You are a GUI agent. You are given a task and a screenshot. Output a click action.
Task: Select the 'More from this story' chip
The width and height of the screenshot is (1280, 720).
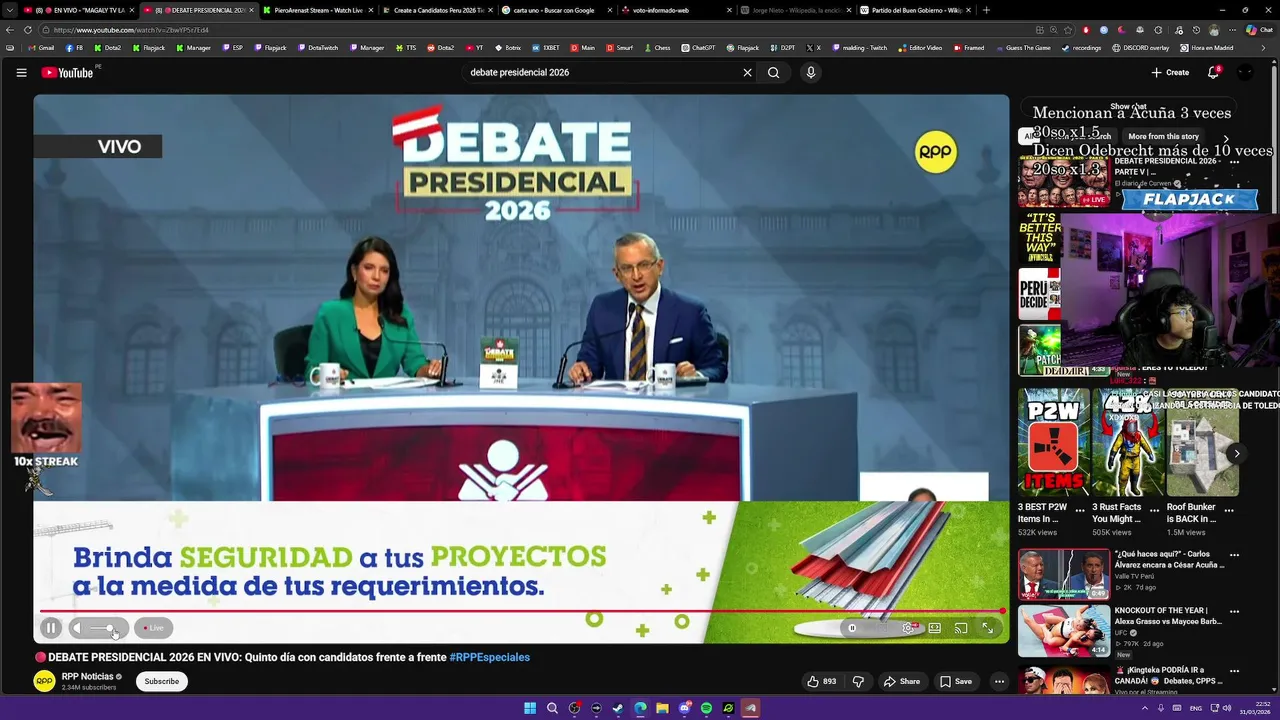pyautogui.click(x=1163, y=136)
